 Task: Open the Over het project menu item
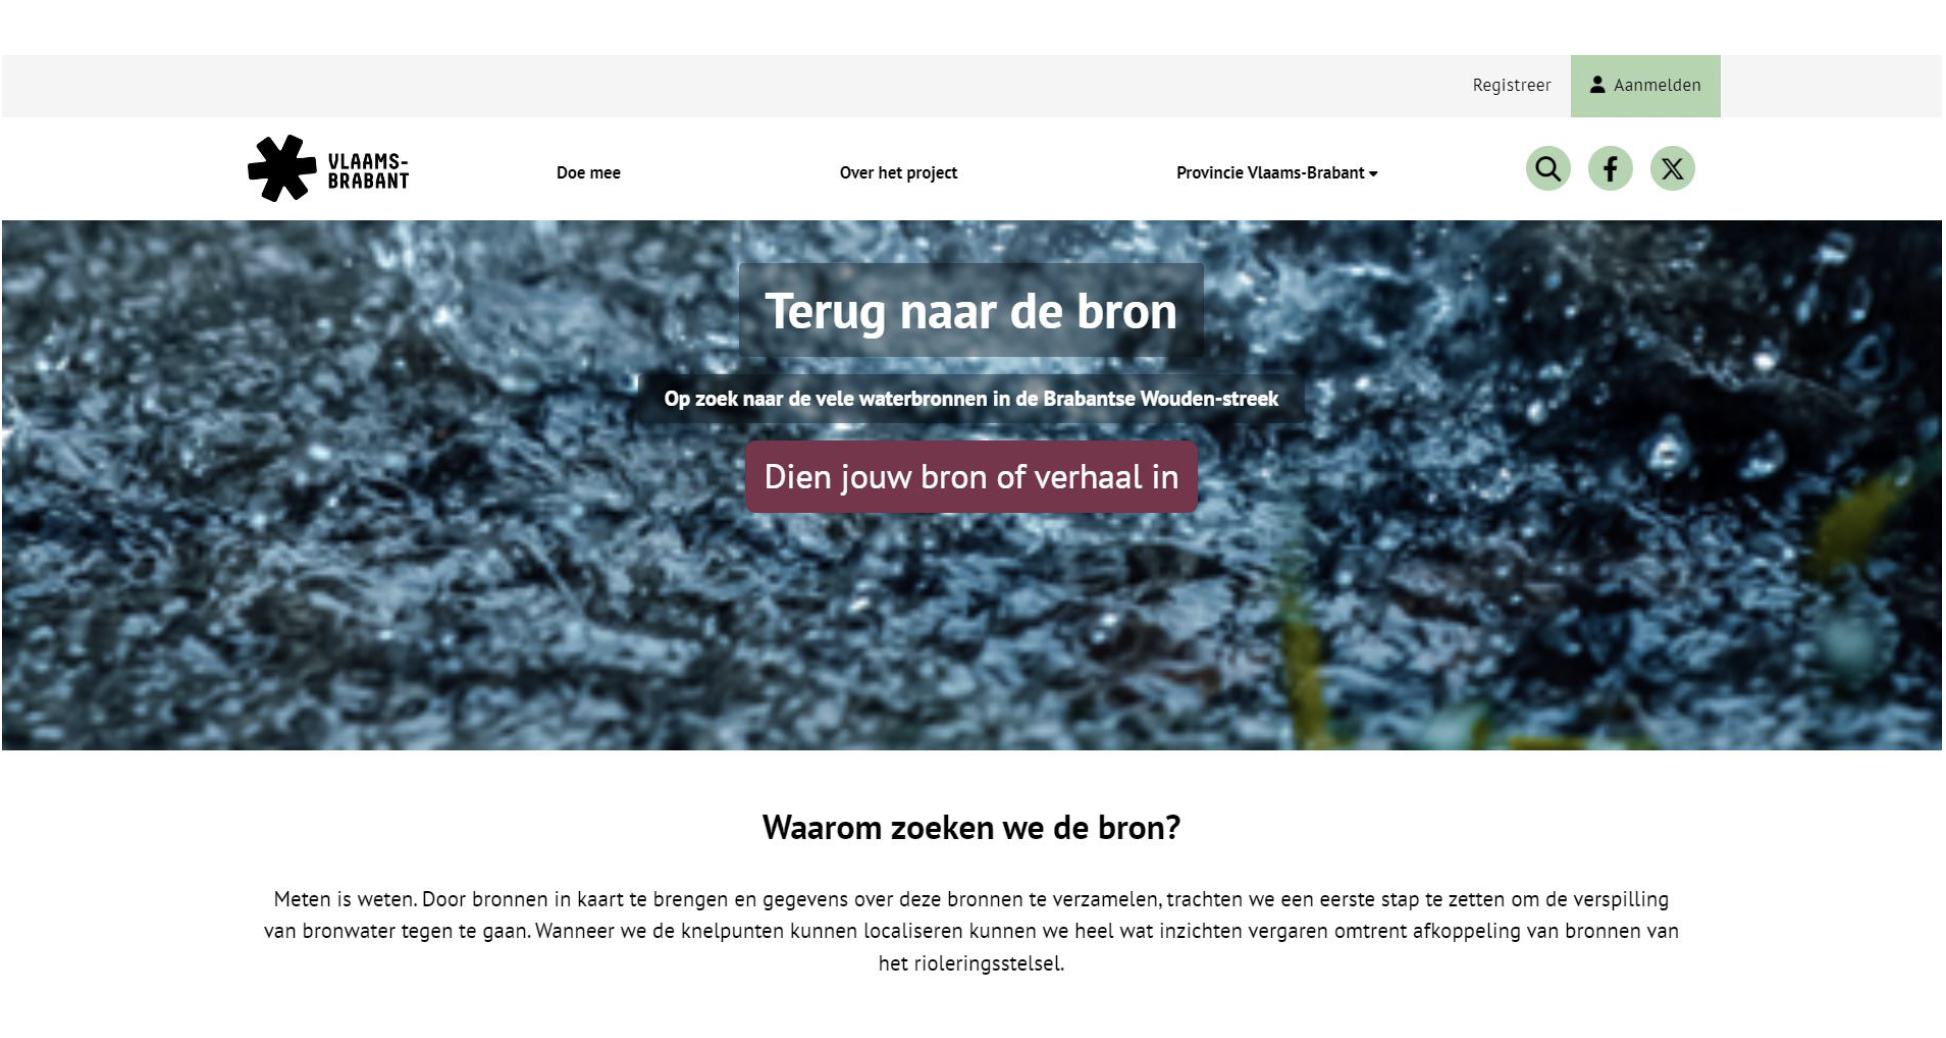pyautogui.click(x=898, y=173)
